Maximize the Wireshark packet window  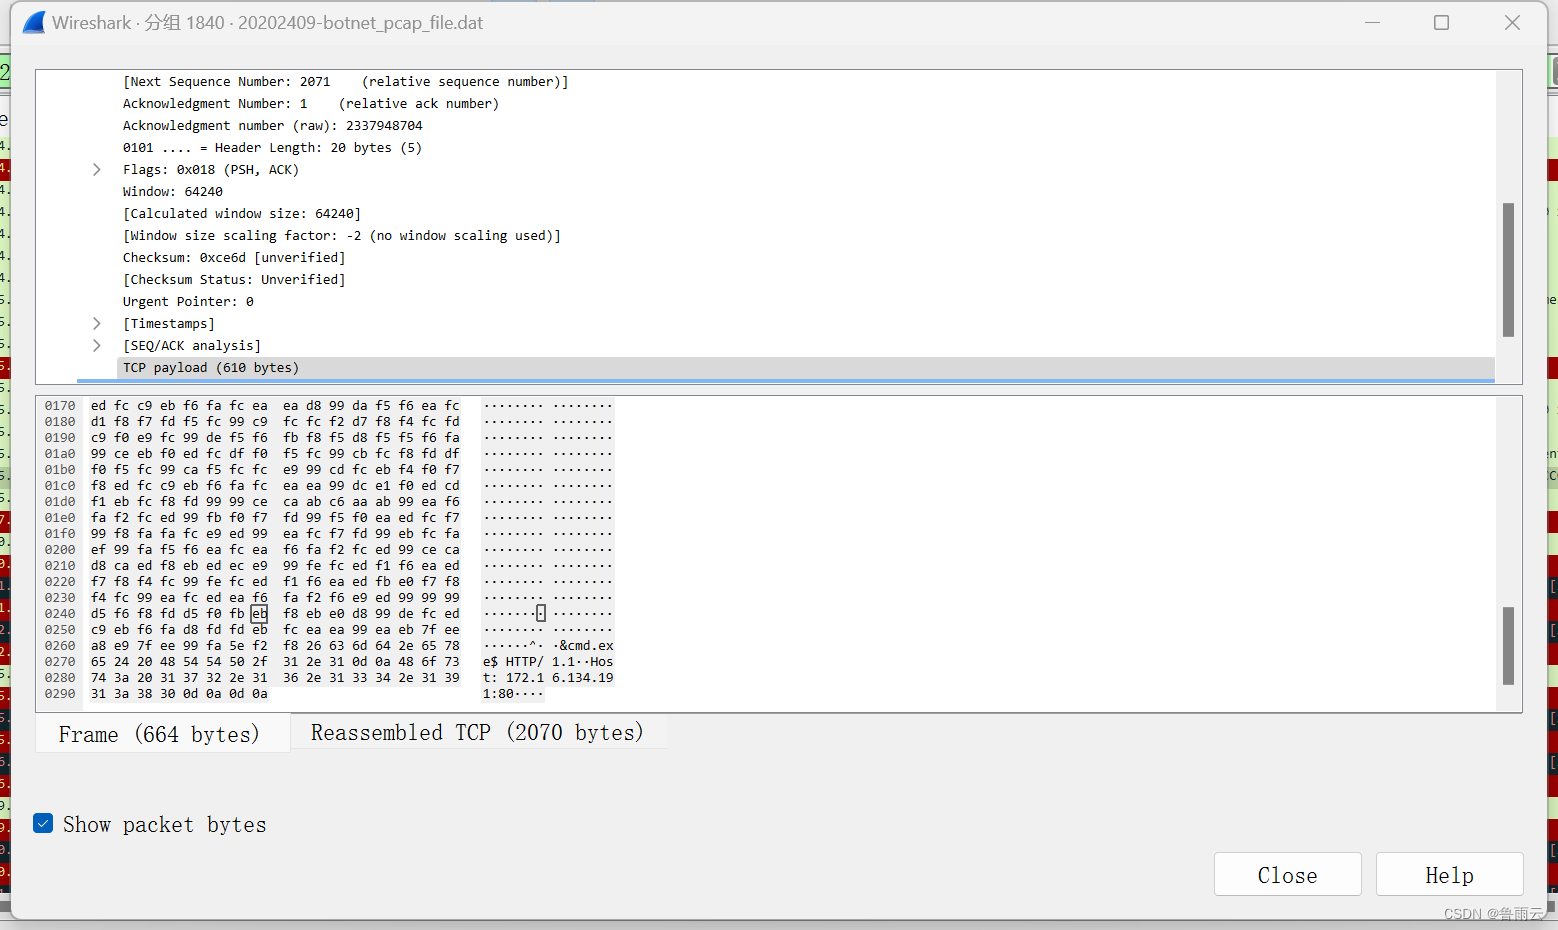click(1441, 22)
